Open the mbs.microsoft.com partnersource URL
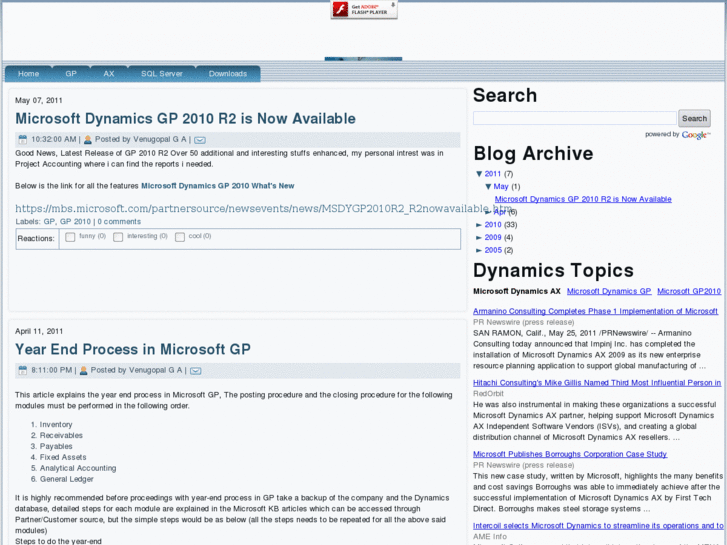The height and width of the screenshot is (545, 727). [x=263, y=209]
